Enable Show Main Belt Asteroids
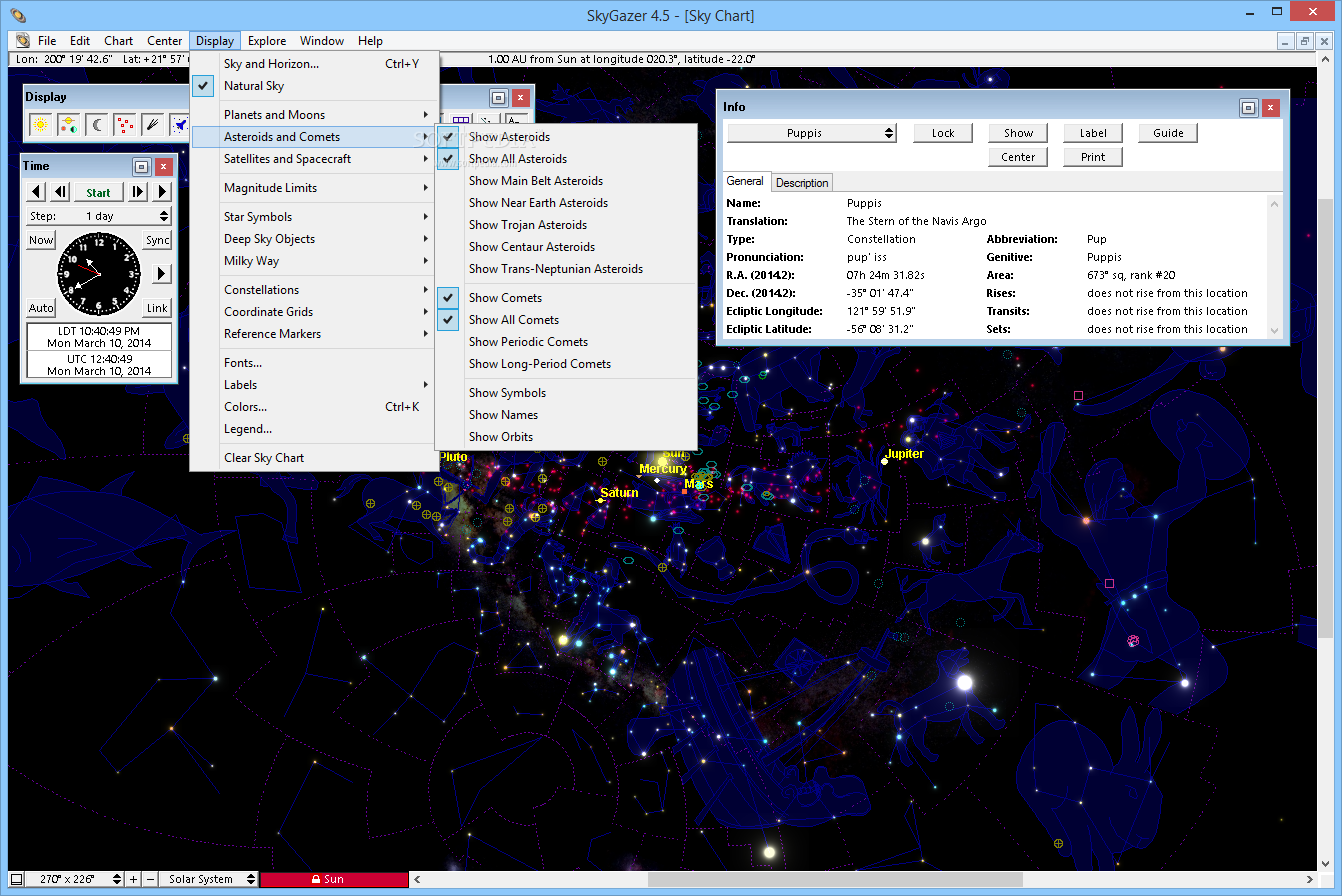 click(x=566, y=181)
